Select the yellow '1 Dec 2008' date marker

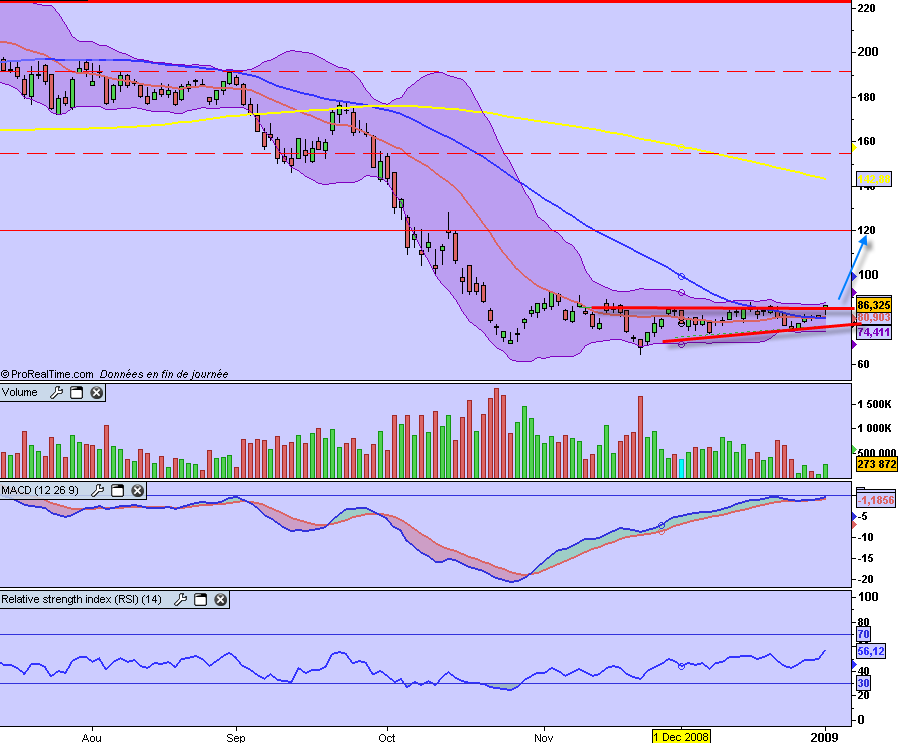tap(681, 735)
